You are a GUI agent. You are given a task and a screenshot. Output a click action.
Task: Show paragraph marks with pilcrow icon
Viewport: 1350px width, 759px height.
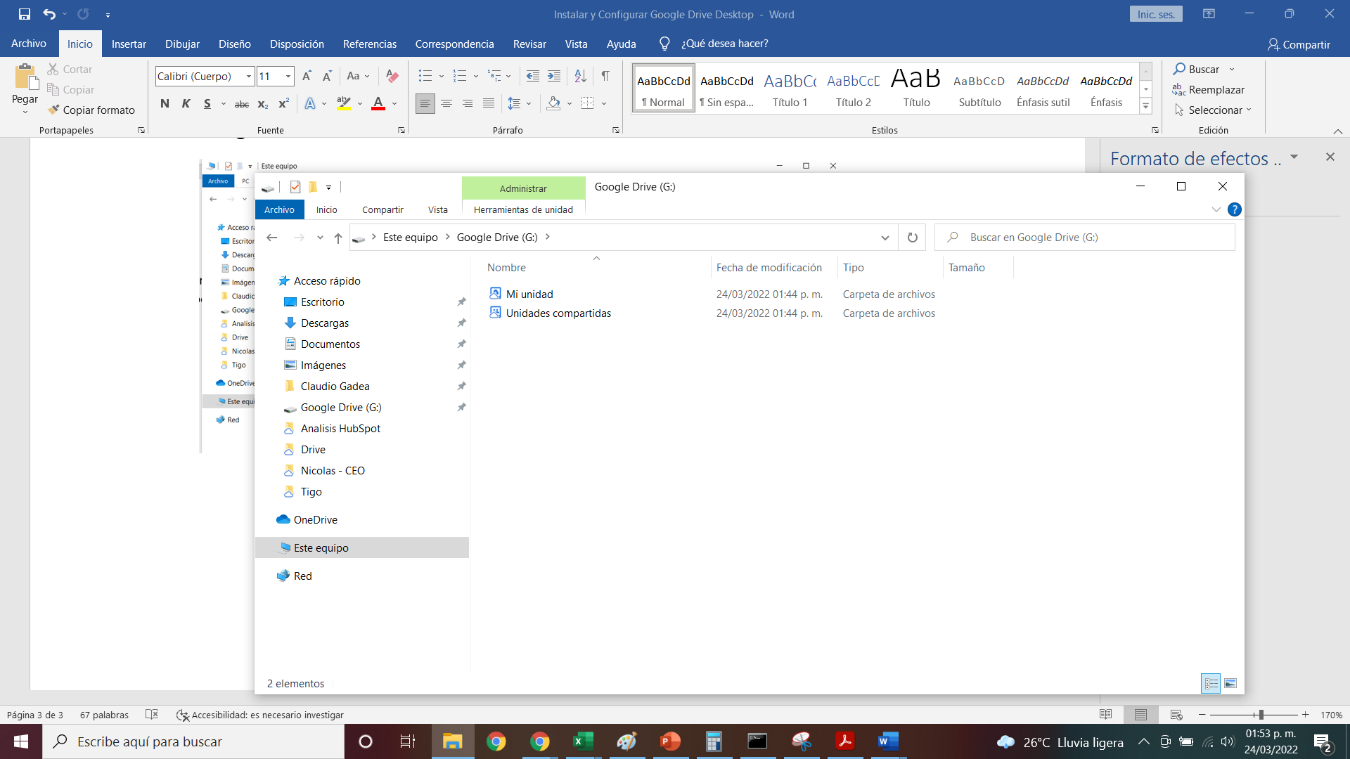point(605,76)
